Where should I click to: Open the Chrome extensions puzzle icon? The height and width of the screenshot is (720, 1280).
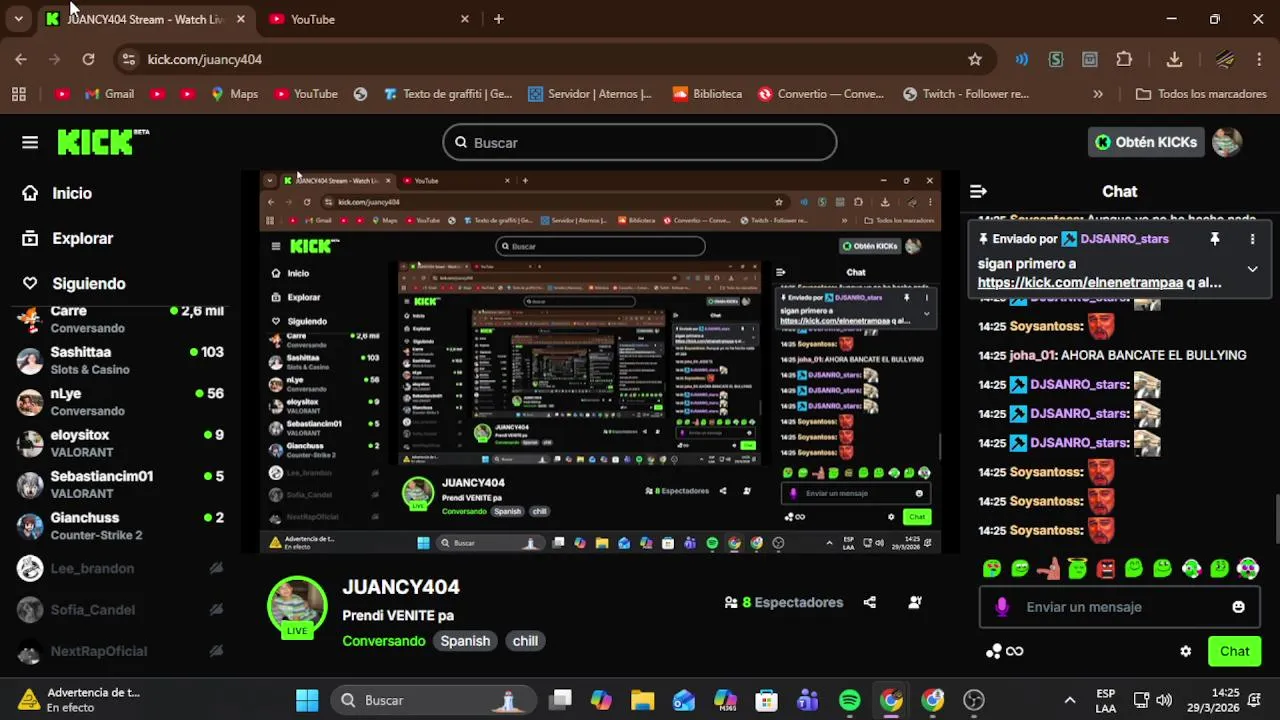[x=1124, y=59]
